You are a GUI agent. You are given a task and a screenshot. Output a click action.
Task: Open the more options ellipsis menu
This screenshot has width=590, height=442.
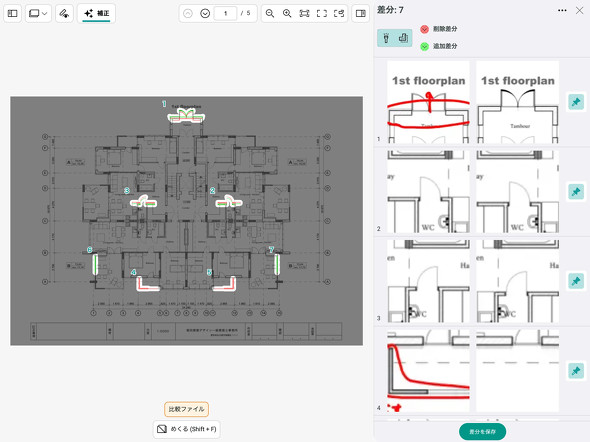[x=562, y=11]
